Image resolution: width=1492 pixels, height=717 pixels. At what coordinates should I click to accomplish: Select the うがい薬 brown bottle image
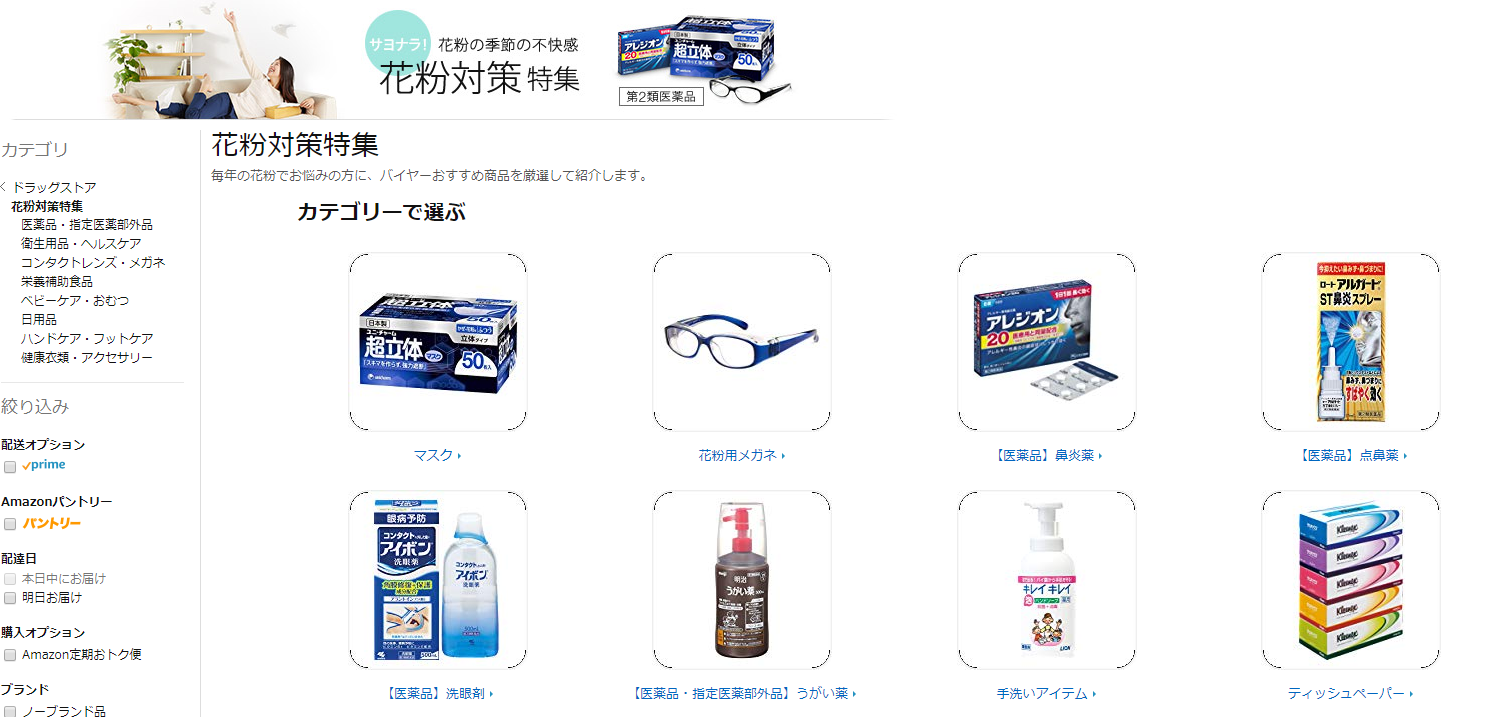742,580
